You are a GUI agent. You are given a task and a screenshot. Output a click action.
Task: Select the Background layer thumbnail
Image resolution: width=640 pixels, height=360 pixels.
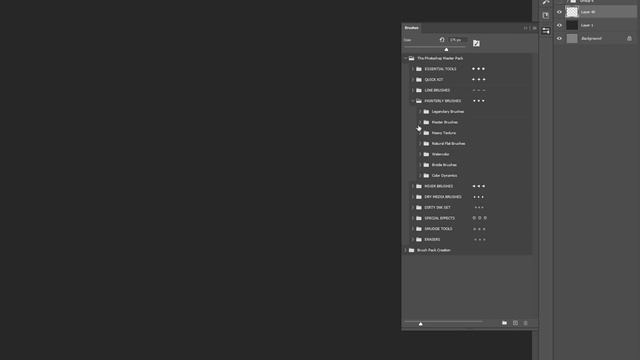572,38
